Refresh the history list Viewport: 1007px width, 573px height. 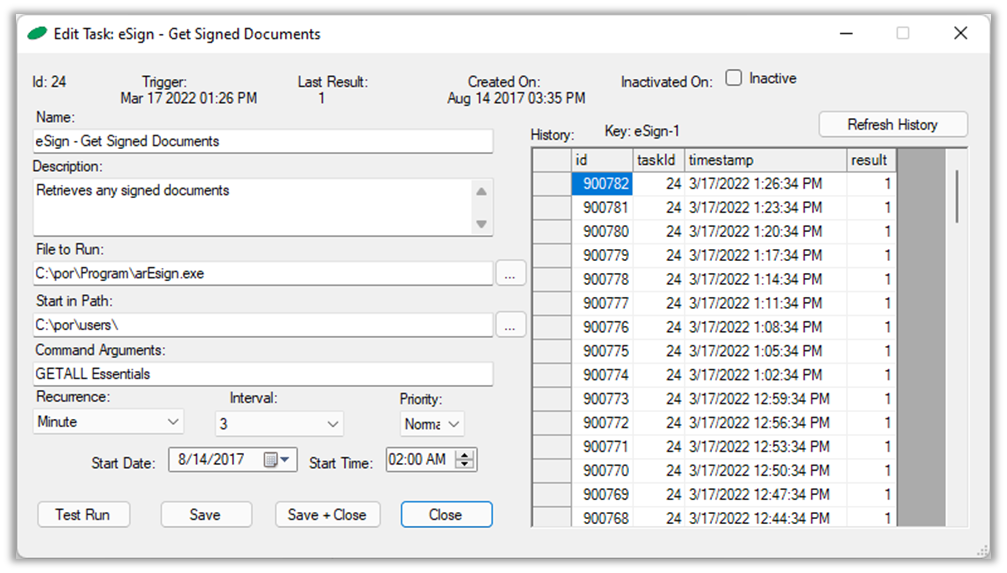tap(892, 125)
